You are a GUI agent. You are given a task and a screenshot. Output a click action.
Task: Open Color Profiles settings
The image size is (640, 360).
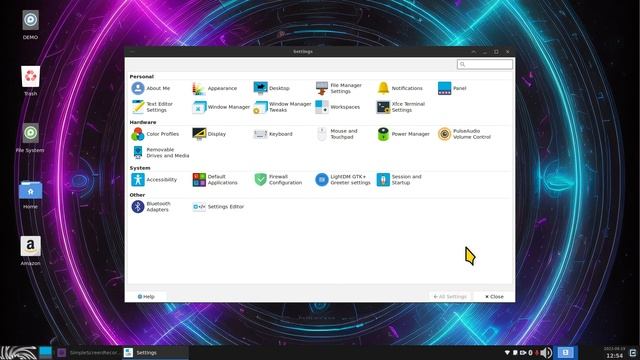155,134
